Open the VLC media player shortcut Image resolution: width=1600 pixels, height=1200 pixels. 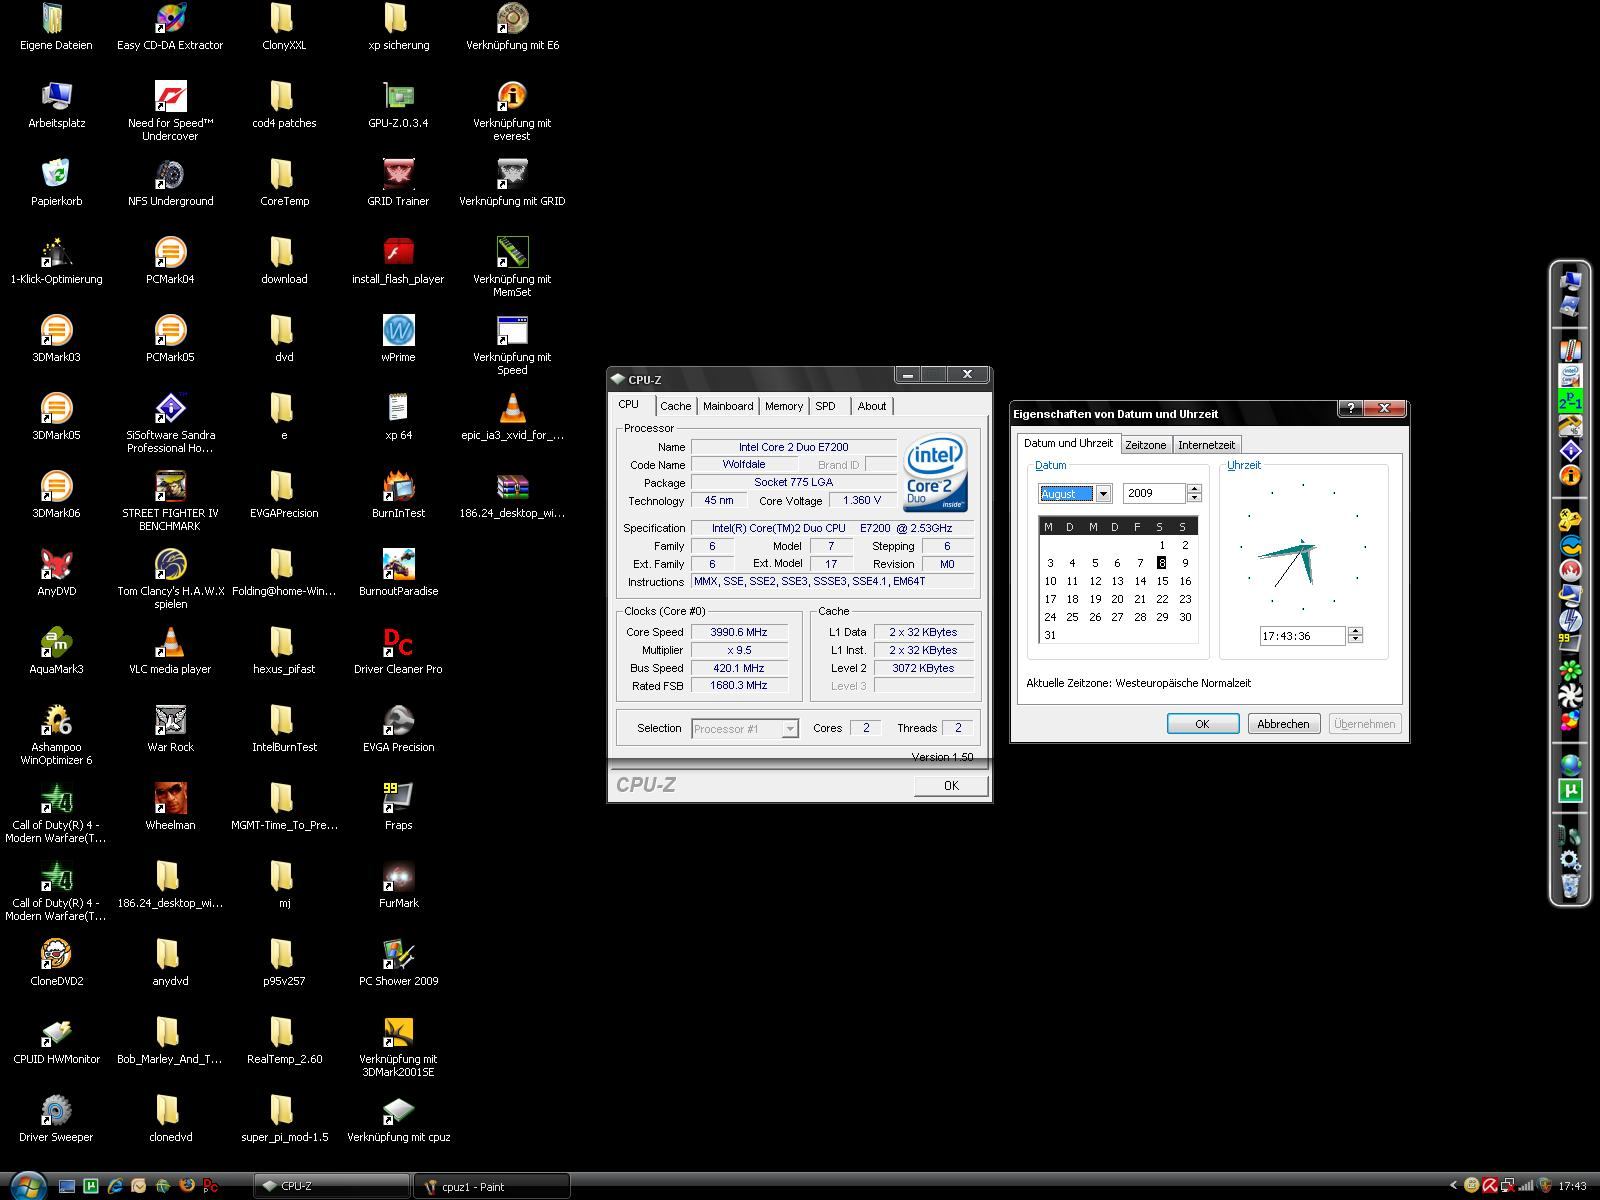click(170, 650)
